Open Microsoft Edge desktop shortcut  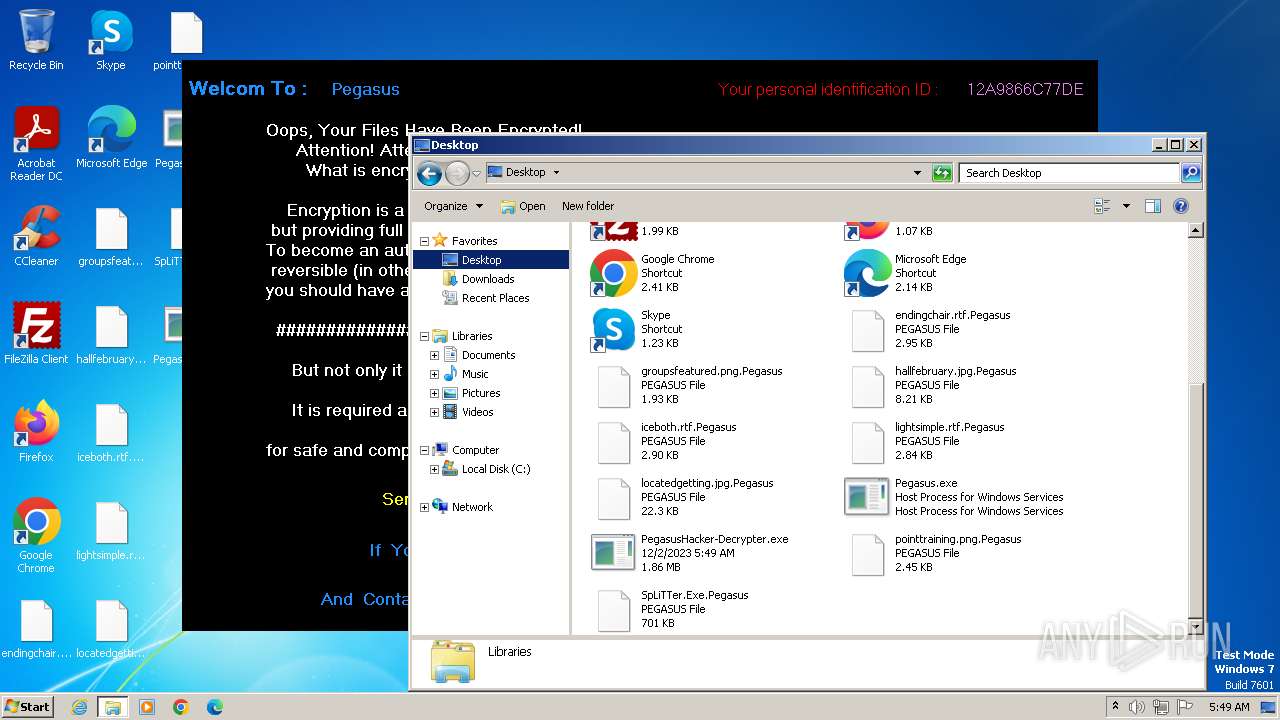point(111,138)
